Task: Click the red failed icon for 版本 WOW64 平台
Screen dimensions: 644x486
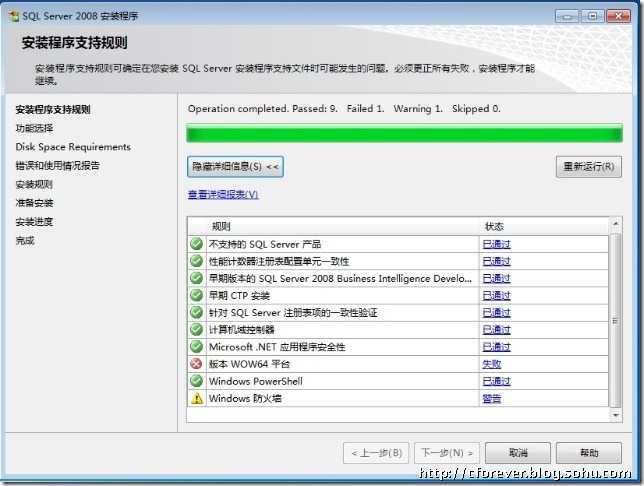Action: pyautogui.click(x=197, y=364)
